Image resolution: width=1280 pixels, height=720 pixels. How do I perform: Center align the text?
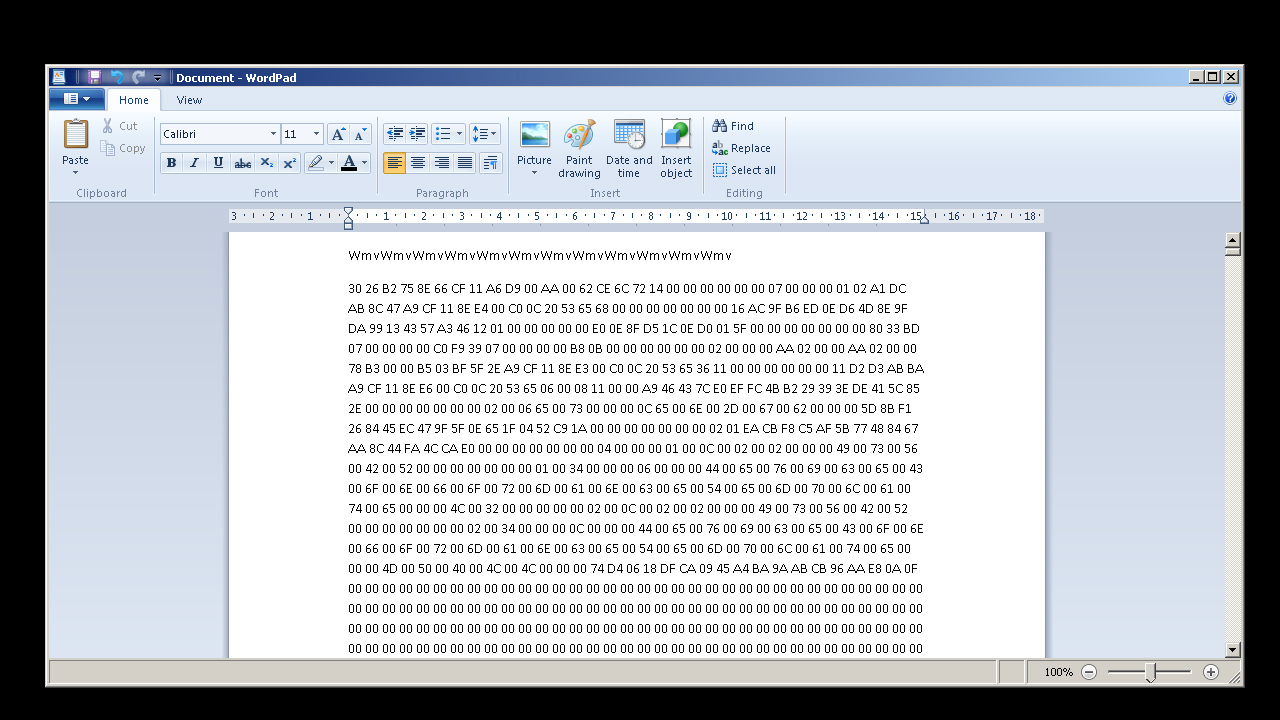[418, 163]
